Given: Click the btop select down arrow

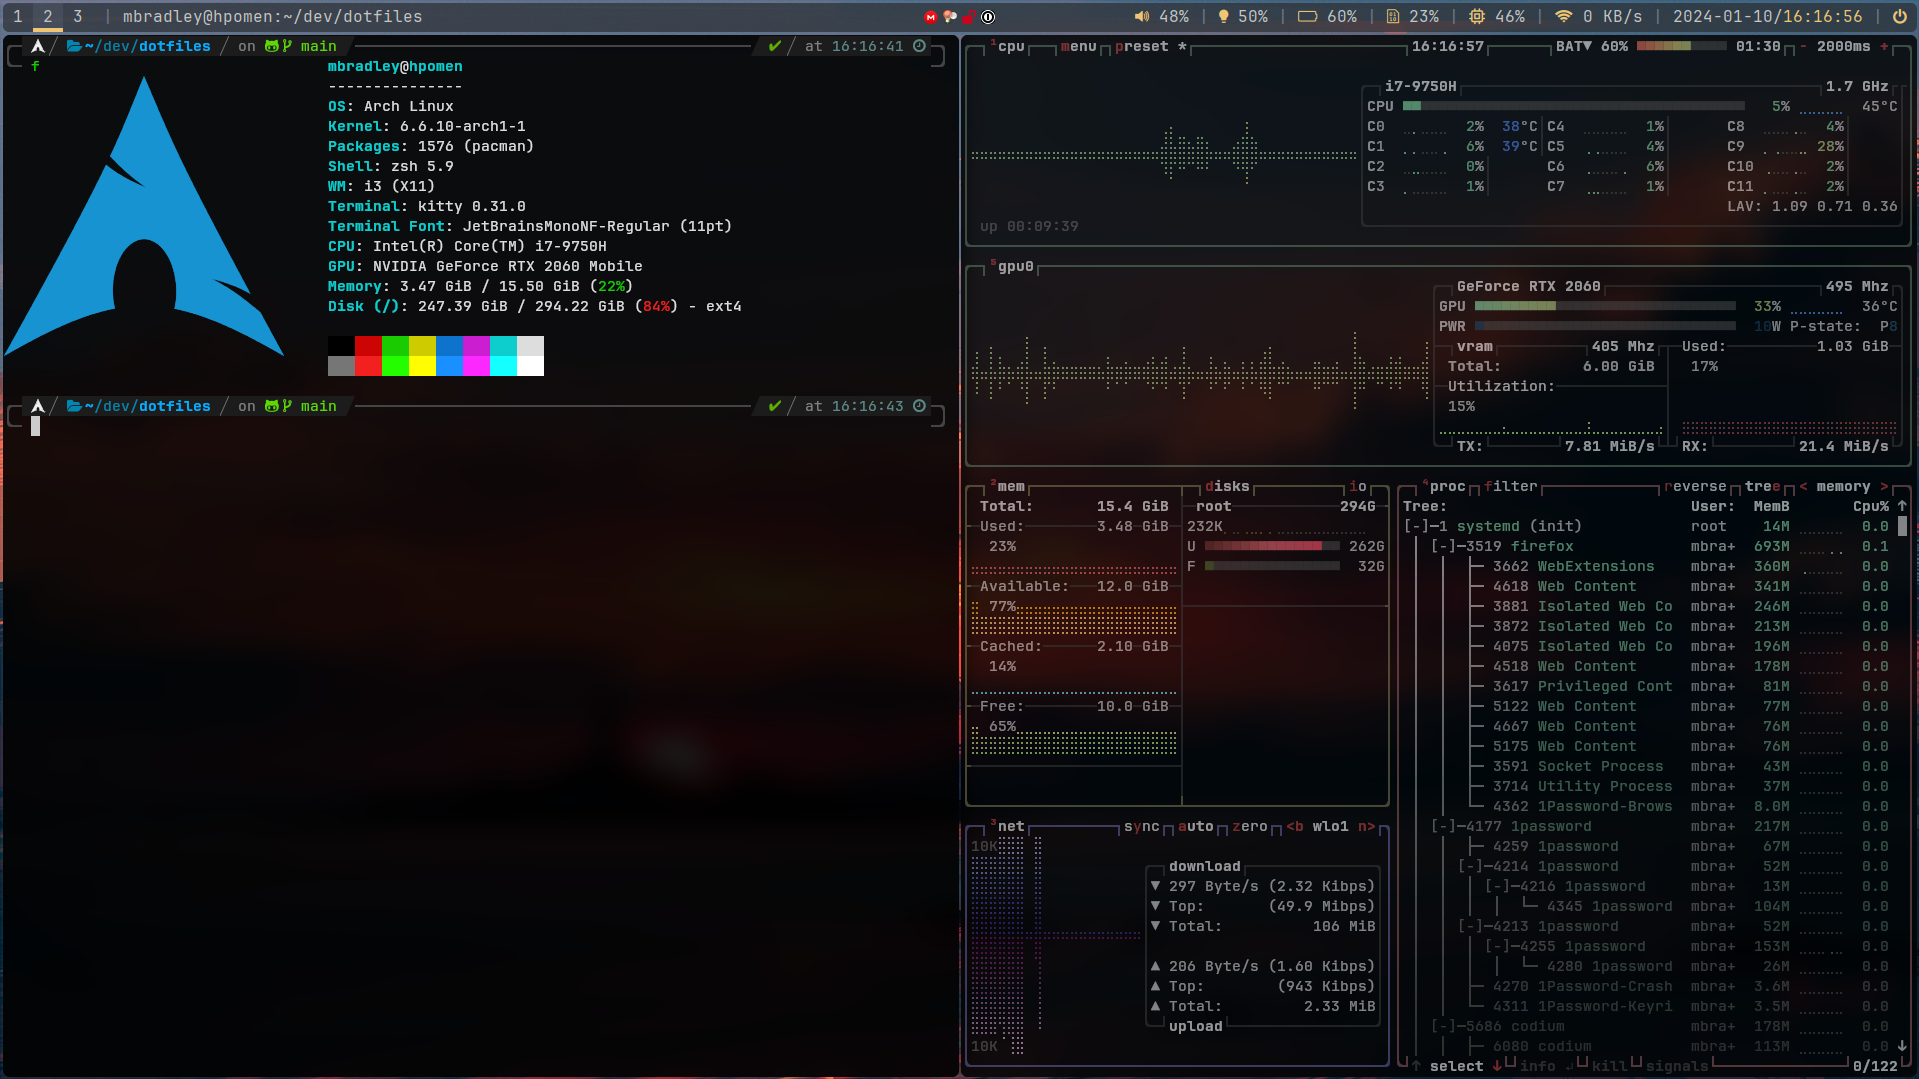Looking at the screenshot, I should [1497, 1066].
